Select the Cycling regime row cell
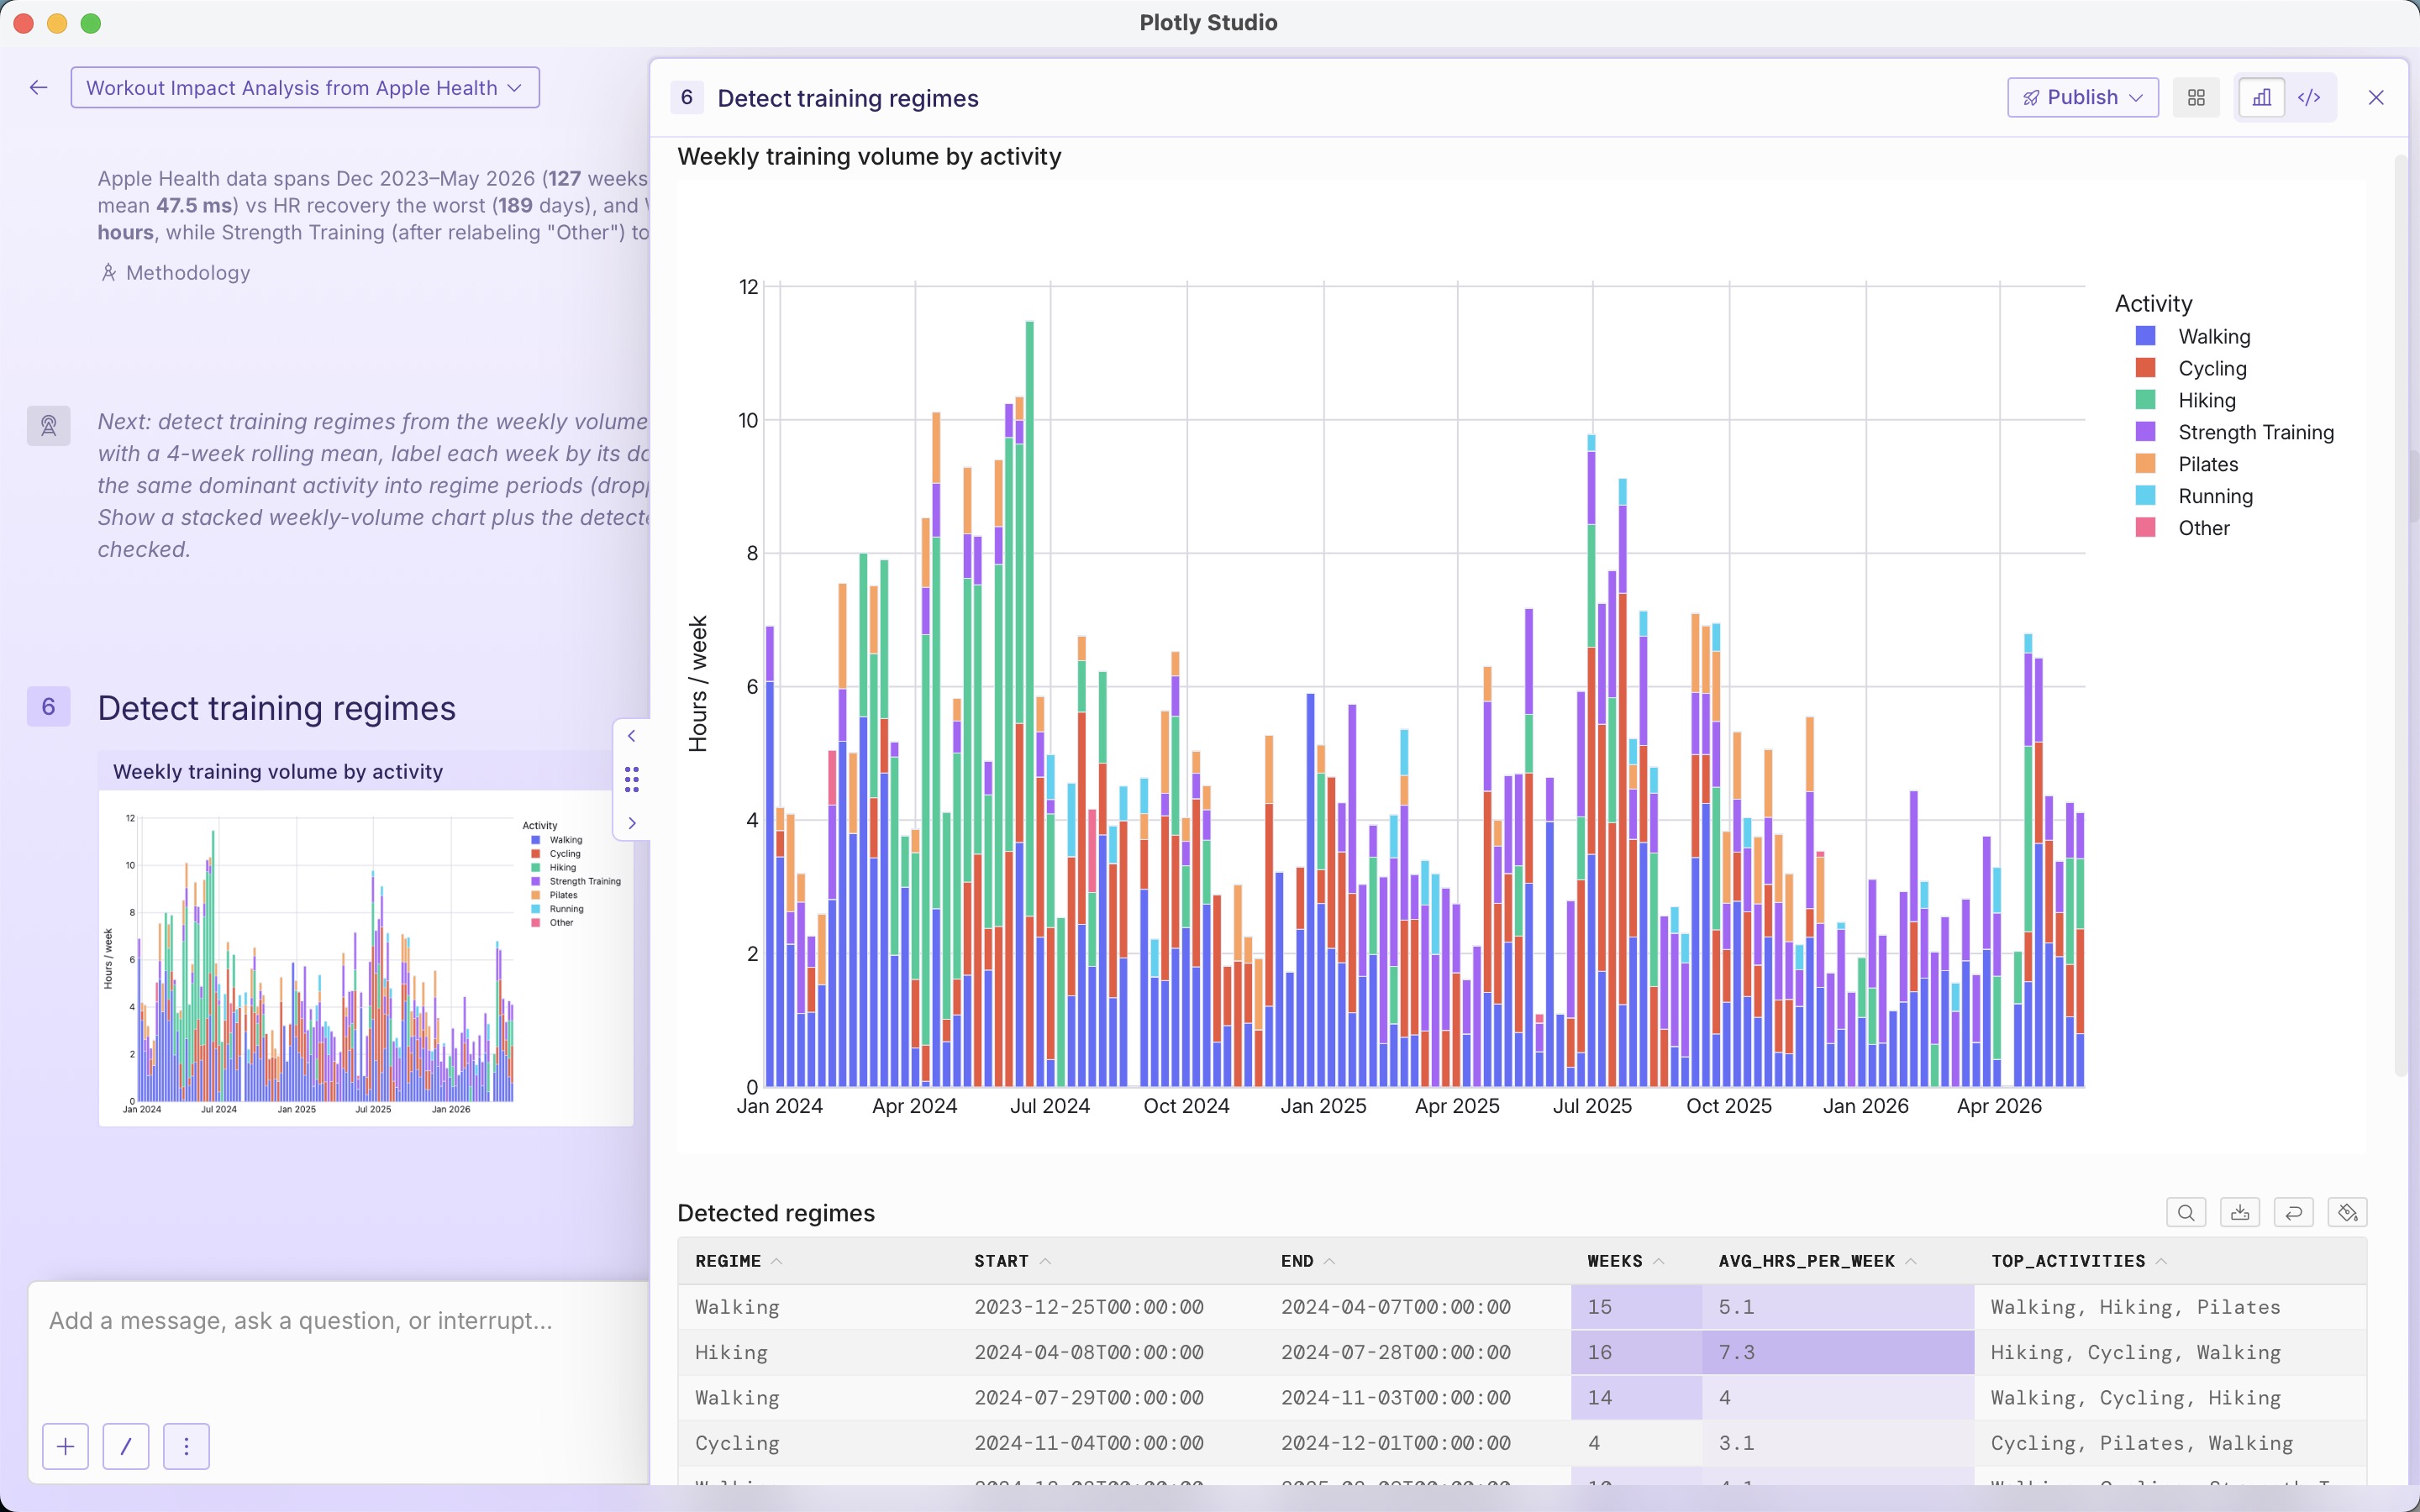Image resolution: width=2420 pixels, height=1512 pixels. click(818, 1444)
